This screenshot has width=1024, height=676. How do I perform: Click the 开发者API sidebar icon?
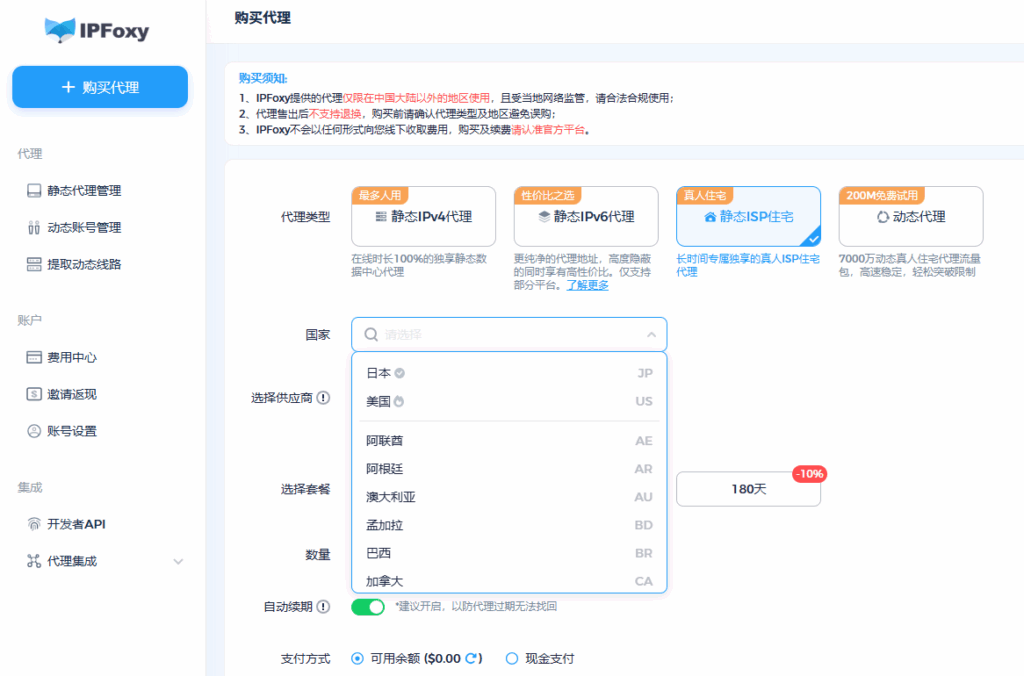click(34, 525)
